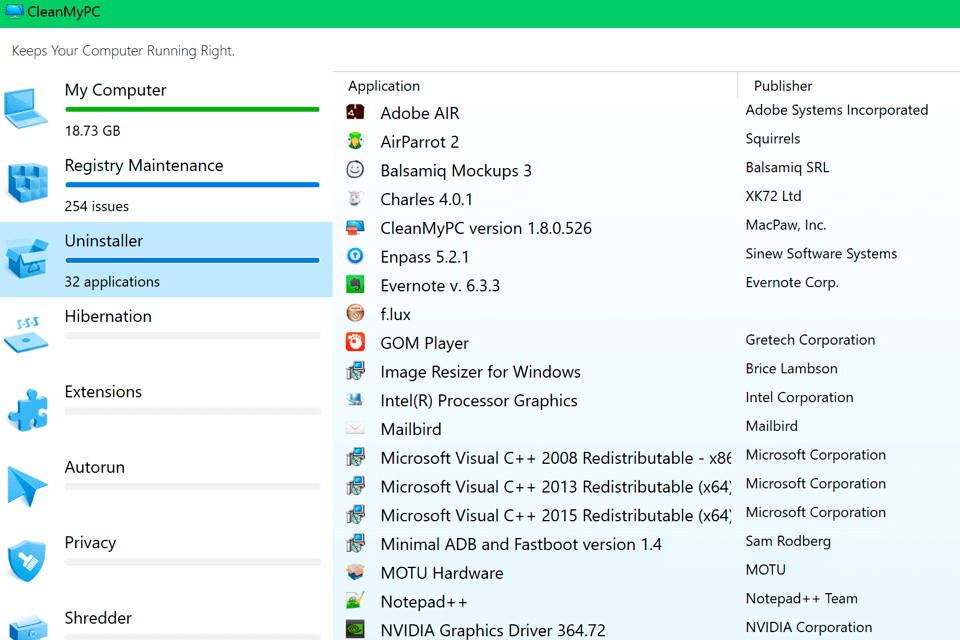The image size is (960, 640).
Task: Select Image Resizer for Windows entry
Action: point(480,372)
